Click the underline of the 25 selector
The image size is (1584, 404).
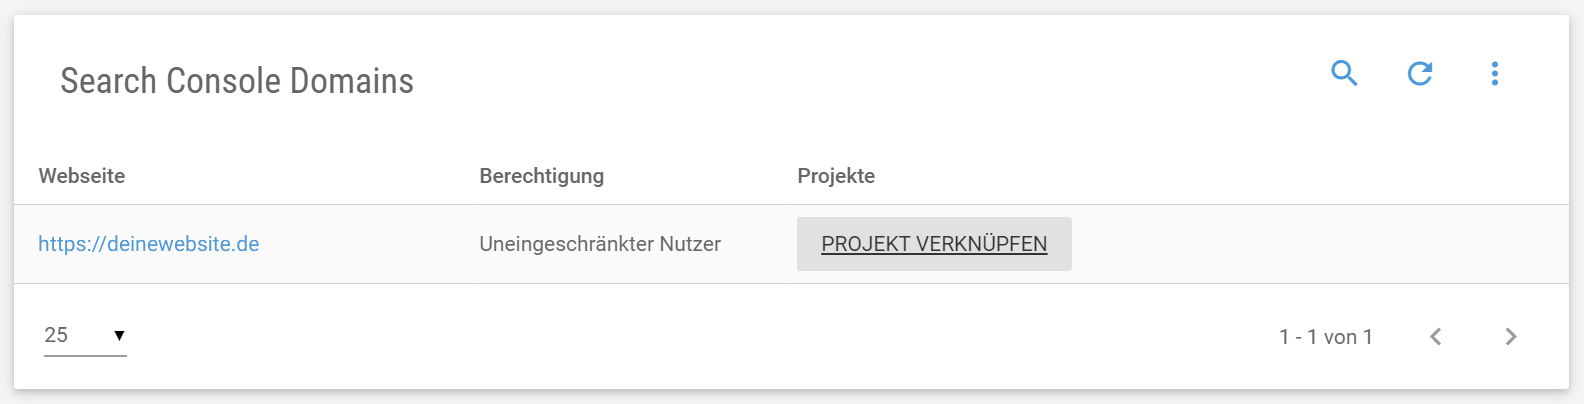[85, 355]
